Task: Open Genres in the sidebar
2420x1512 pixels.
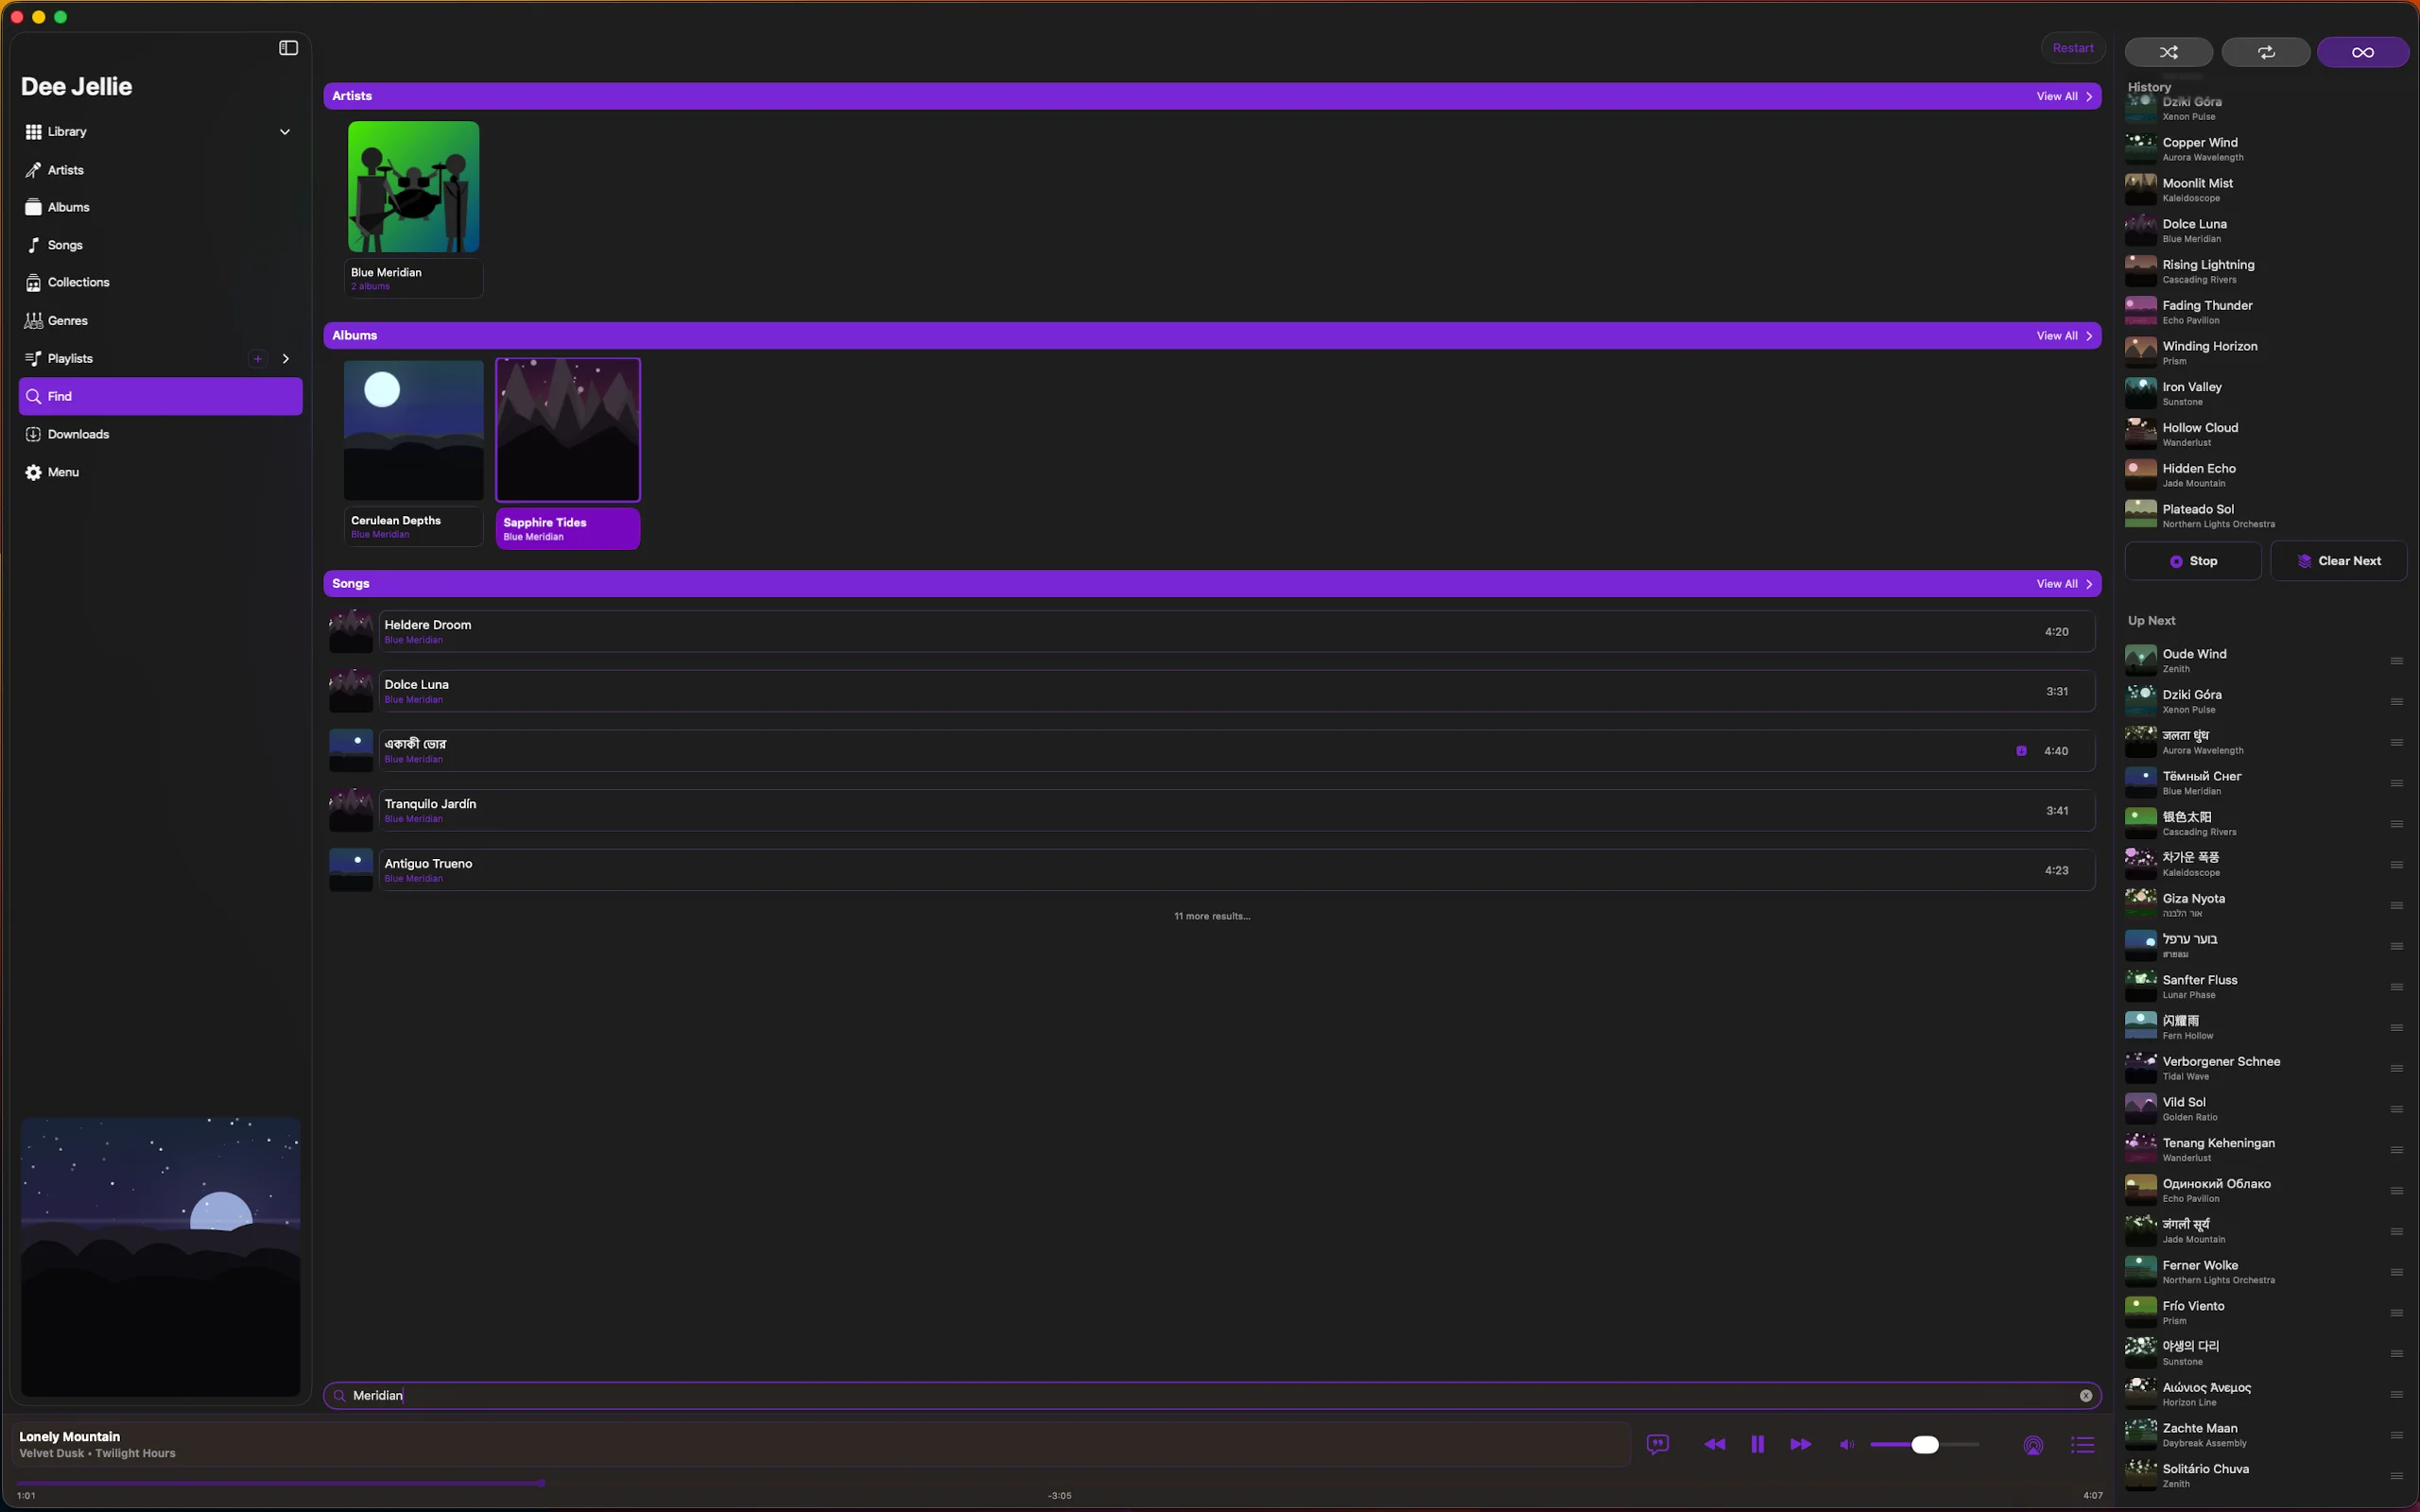Action: tap(68, 320)
